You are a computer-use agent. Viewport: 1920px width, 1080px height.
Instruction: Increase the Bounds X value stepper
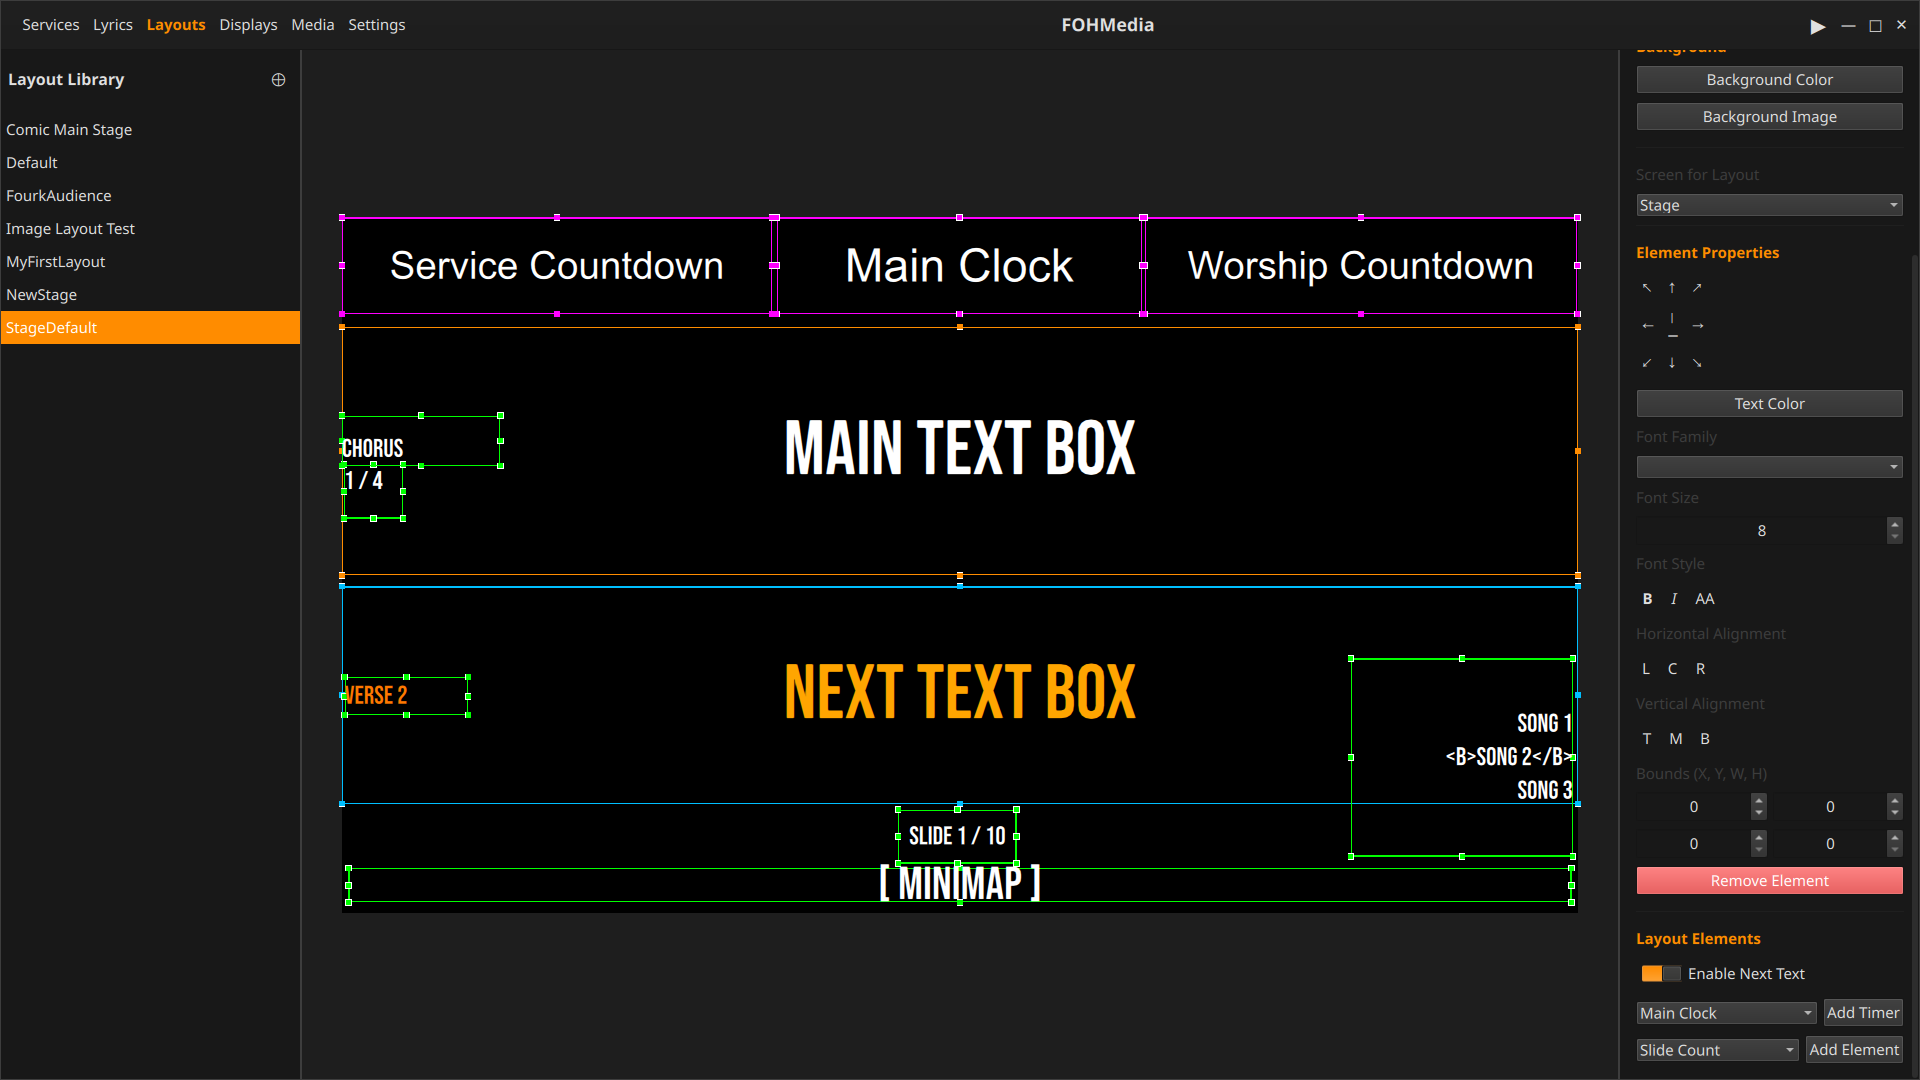1758,801
